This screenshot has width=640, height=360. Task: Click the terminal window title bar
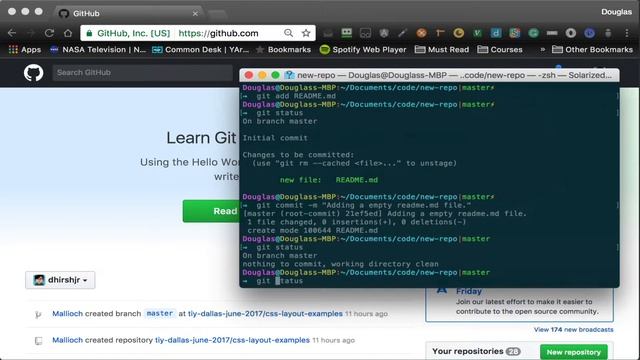click(429, 75)
